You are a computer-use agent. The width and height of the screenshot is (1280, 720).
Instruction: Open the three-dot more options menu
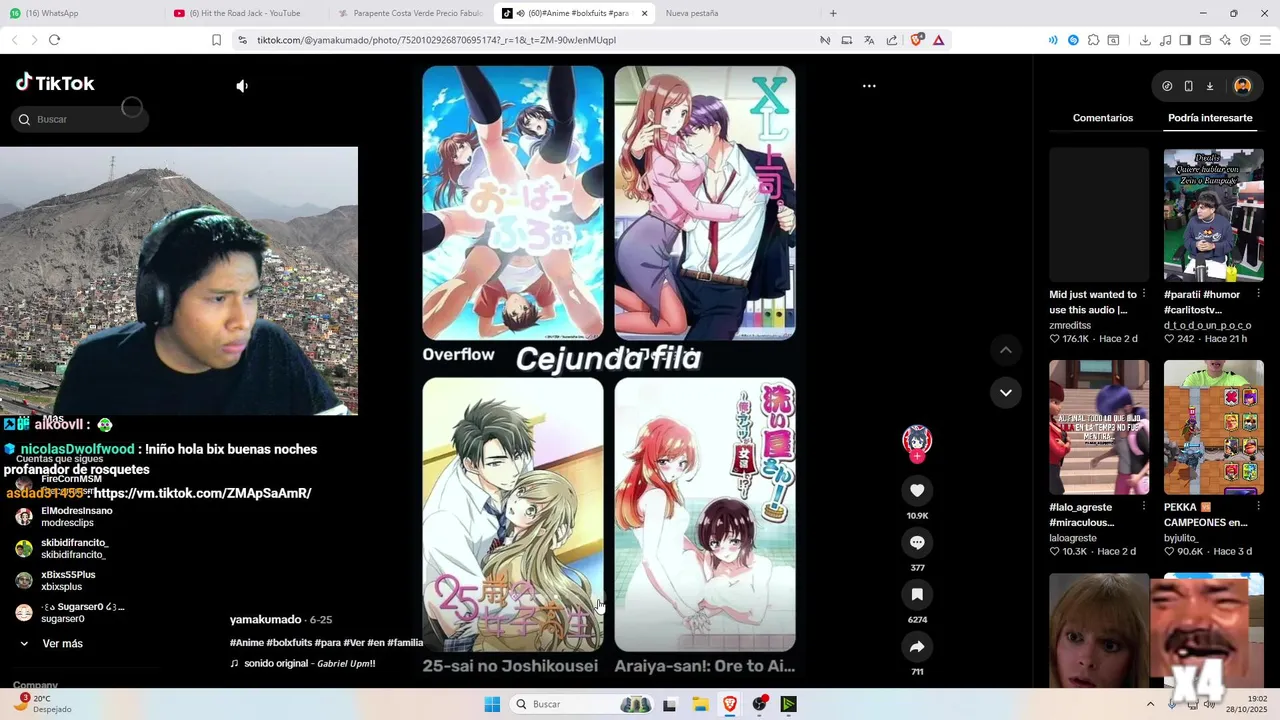point(869,86)
